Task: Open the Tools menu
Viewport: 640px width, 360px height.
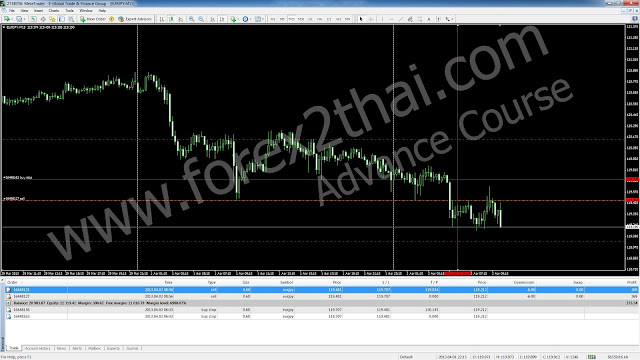Action: point(69,11)
